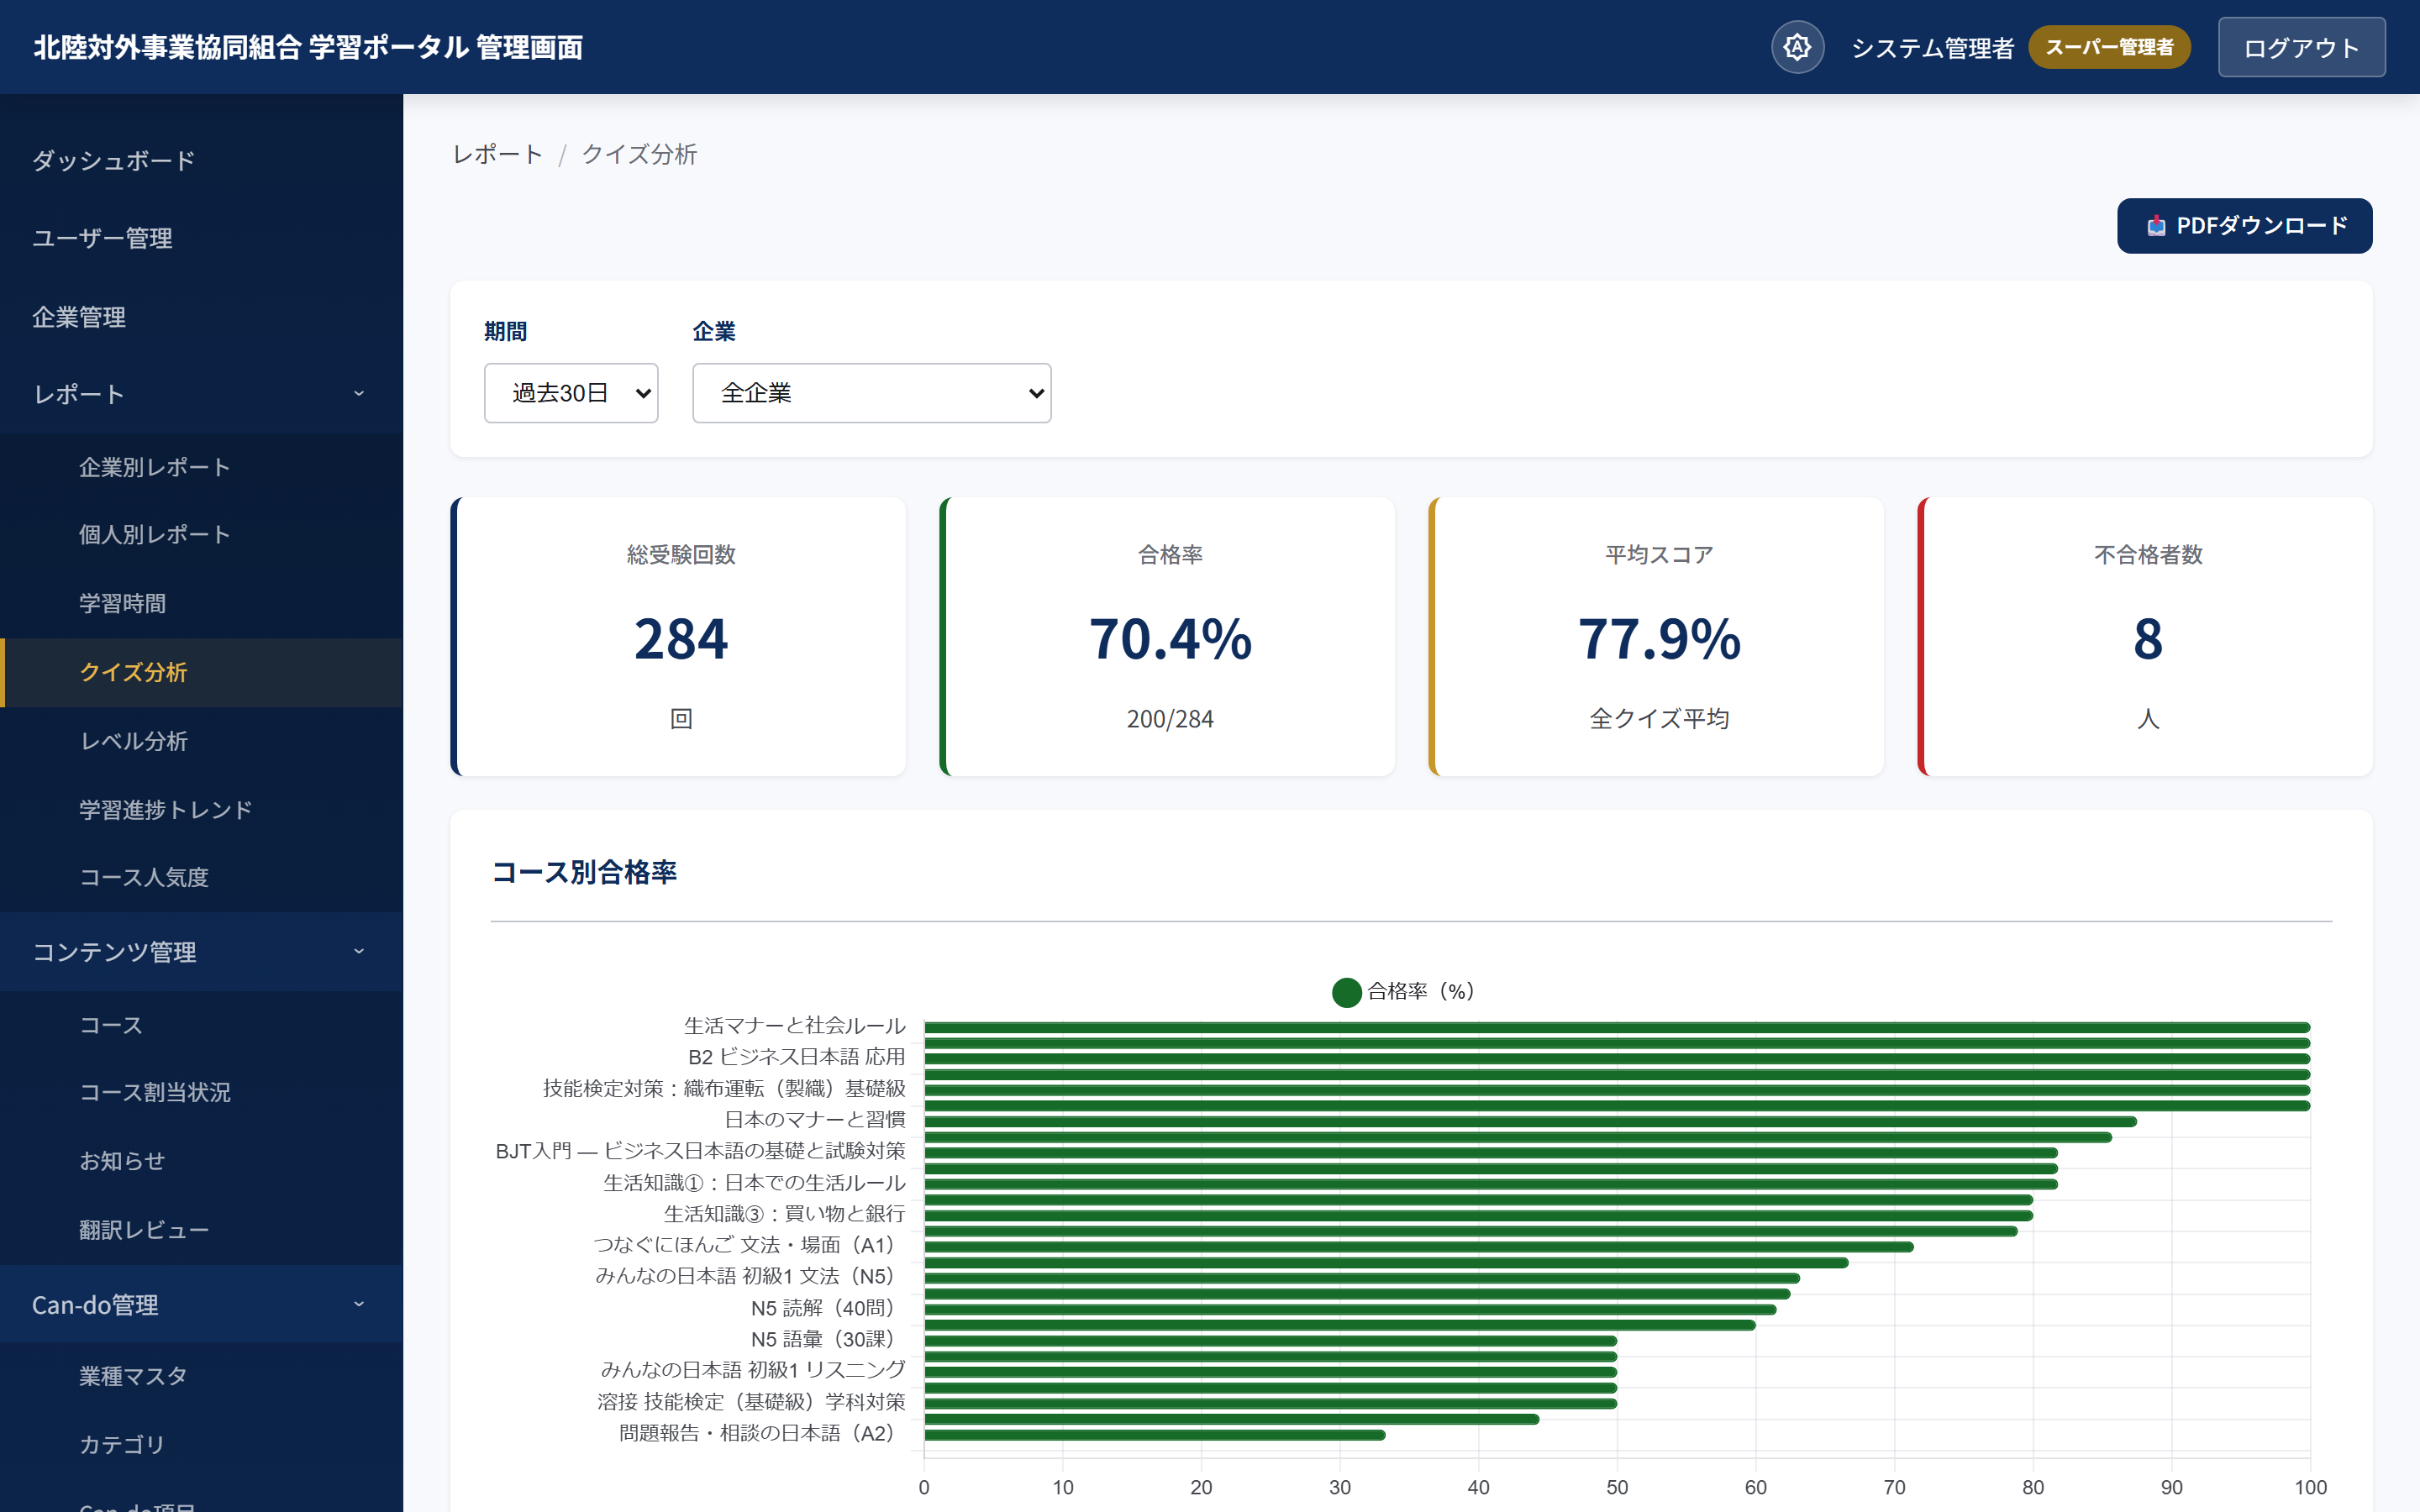Click the PDFダウンロード button
This screenshot has height=1512, width=2420.
[2244, 226]
